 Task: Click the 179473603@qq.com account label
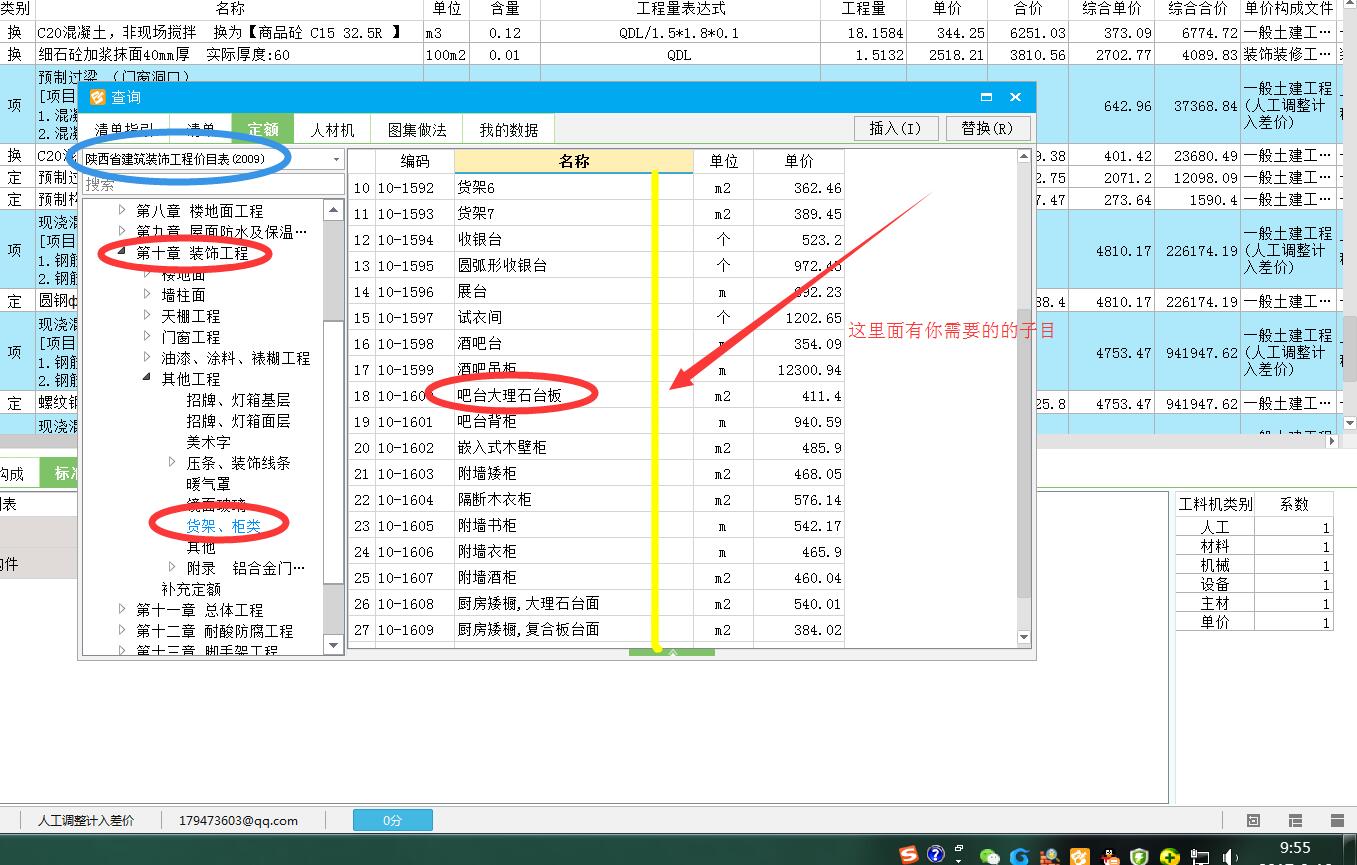coord(238,820)
